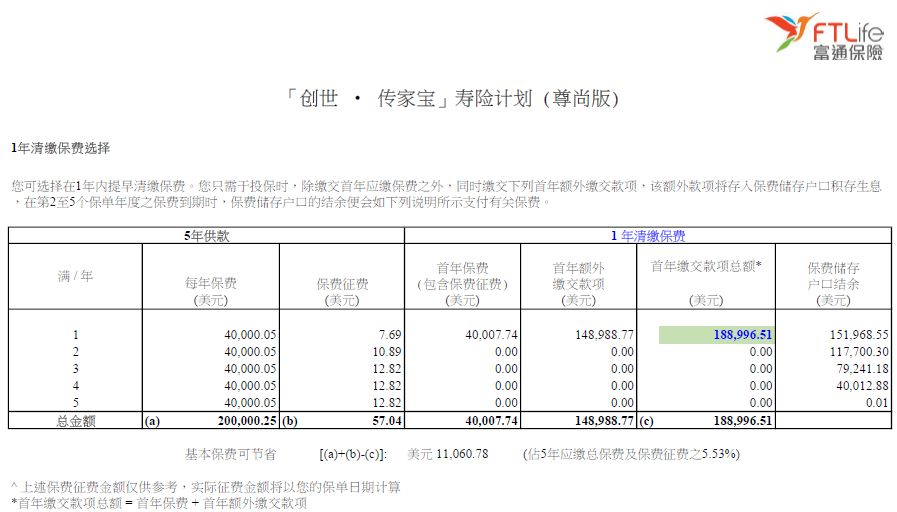897x512 pixels.
Task: Click the year number 1 in first column
Action: 75,335
